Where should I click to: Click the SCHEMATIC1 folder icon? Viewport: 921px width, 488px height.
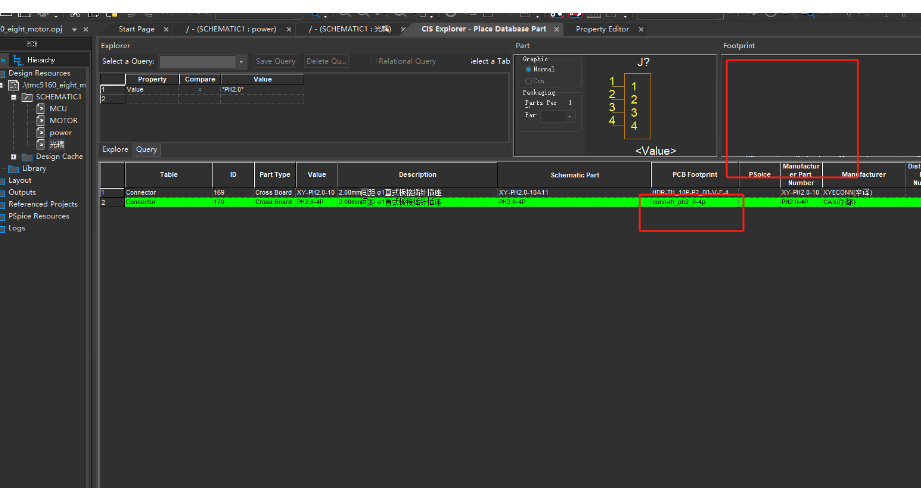[x=27, y=97]
